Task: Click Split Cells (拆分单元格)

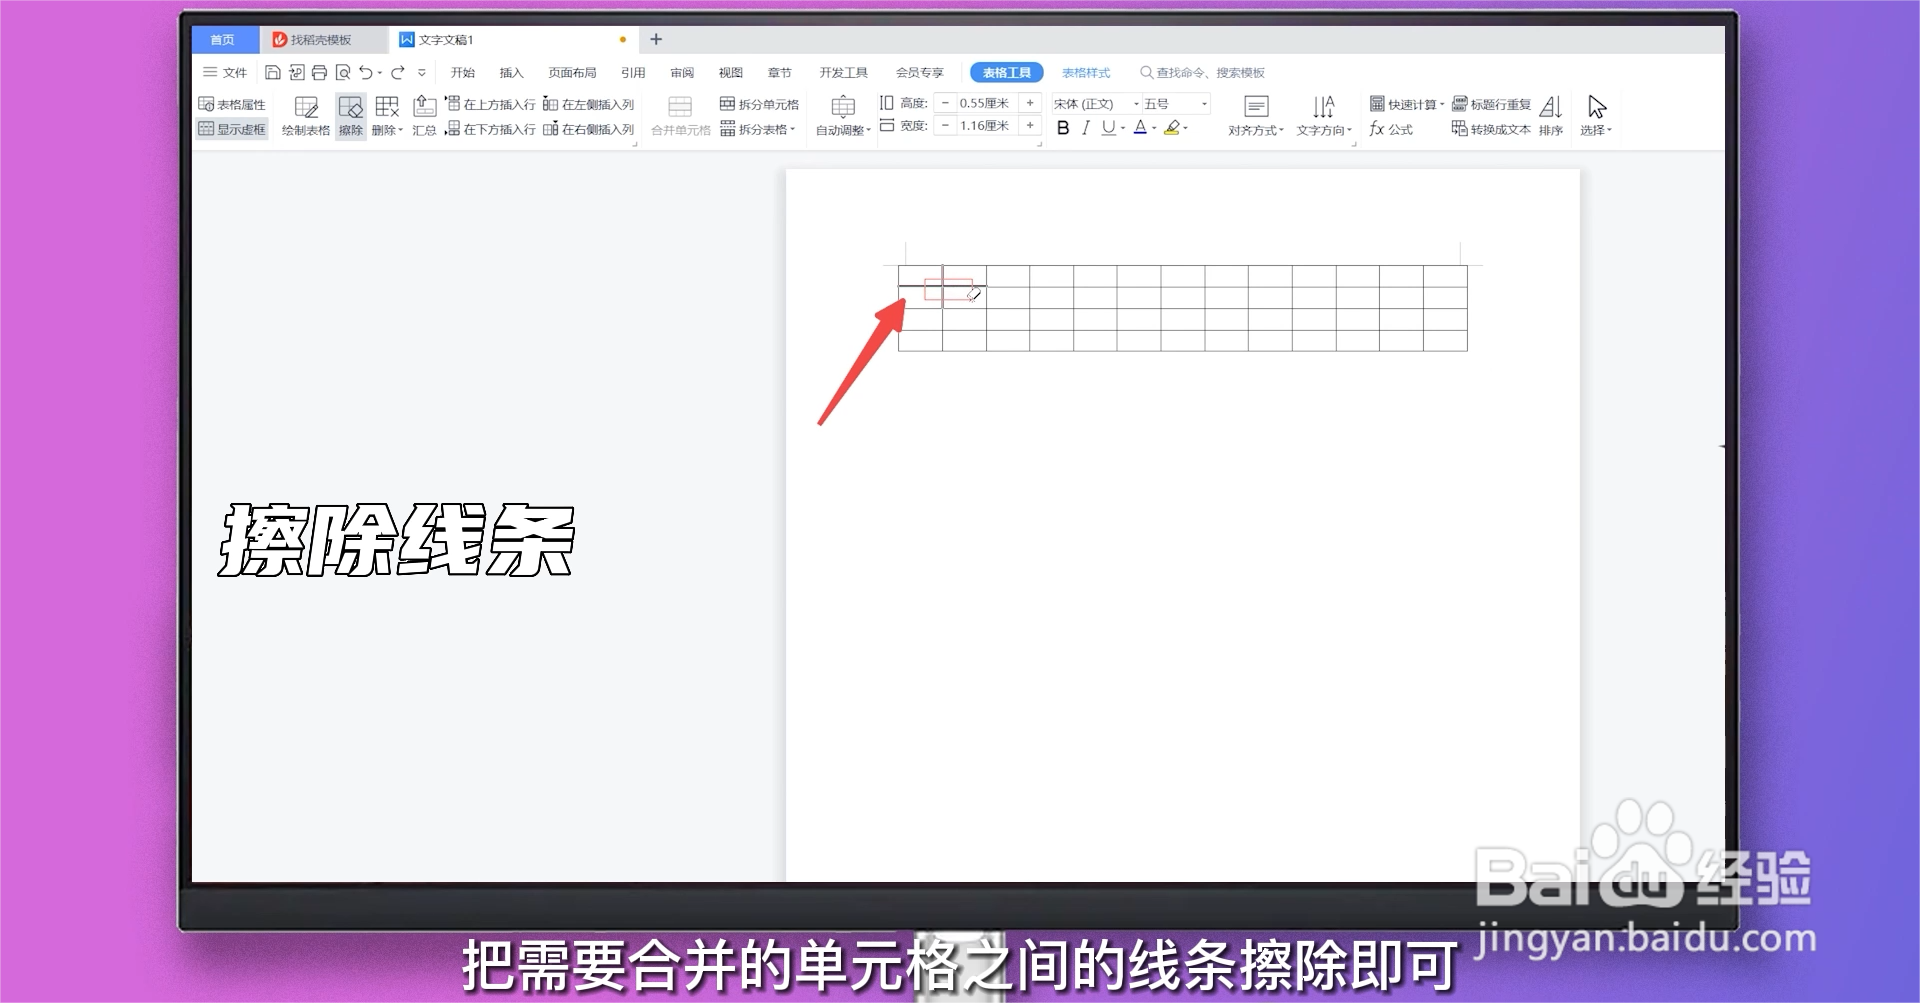Action: (x=759, y=104)
